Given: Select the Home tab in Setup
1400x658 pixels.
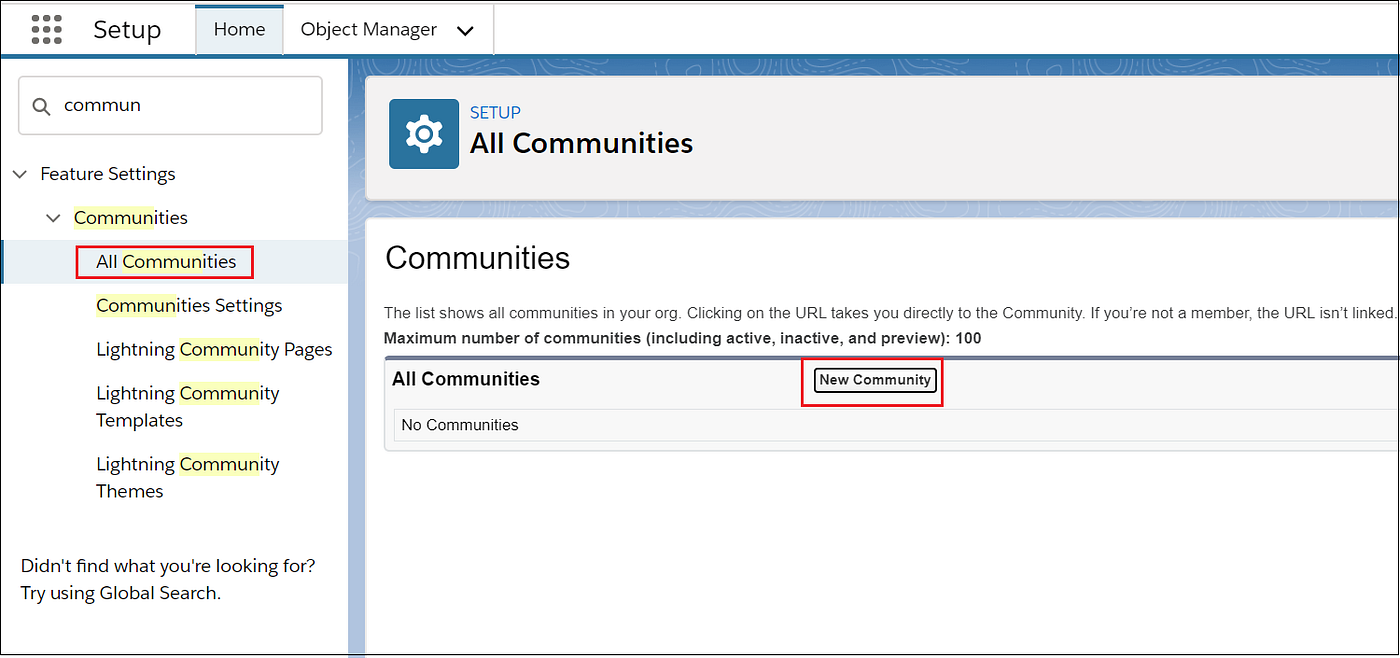Looking at the screenshot, I should 239,29.
